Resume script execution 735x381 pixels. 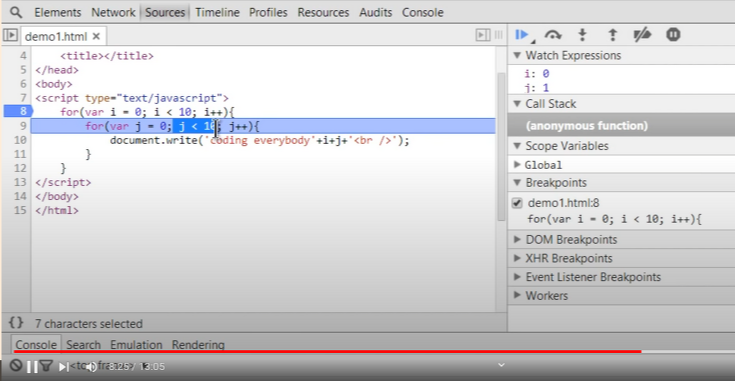click(522, 35)
